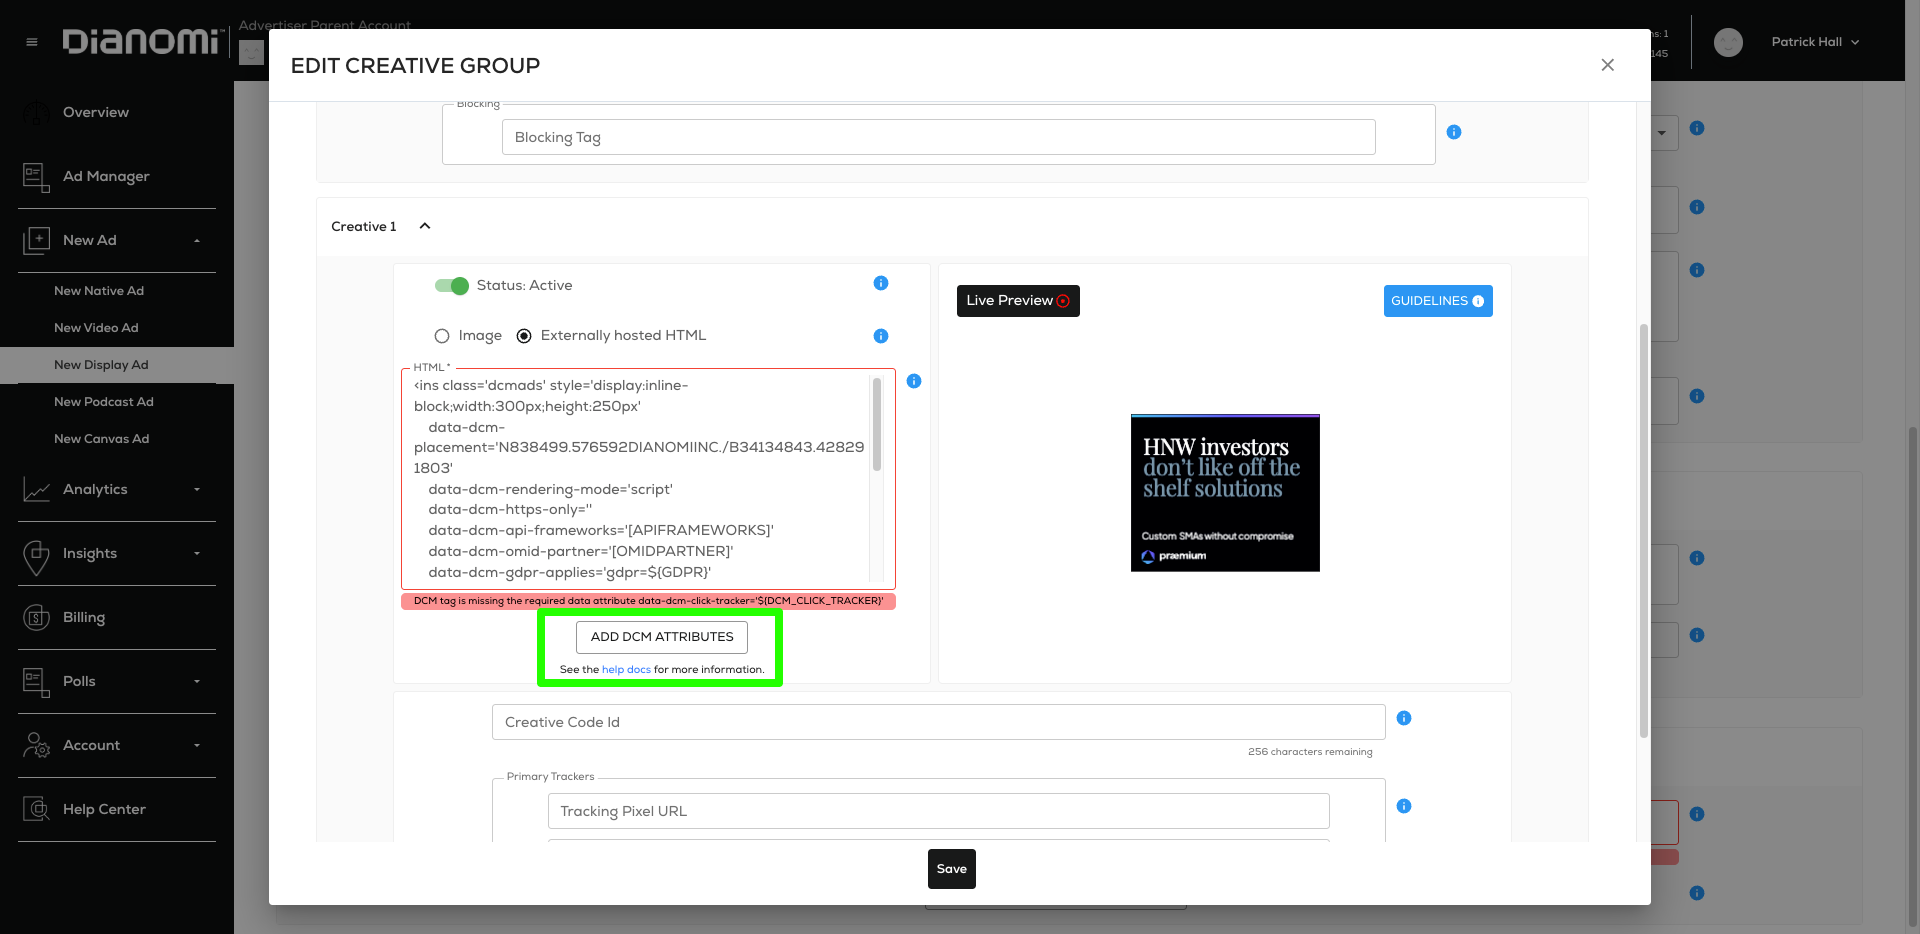The width and height of the screenshot is (1920, 934).
Task: Click the Billing dollar icon in sidebar
Action: click(36, 618)
